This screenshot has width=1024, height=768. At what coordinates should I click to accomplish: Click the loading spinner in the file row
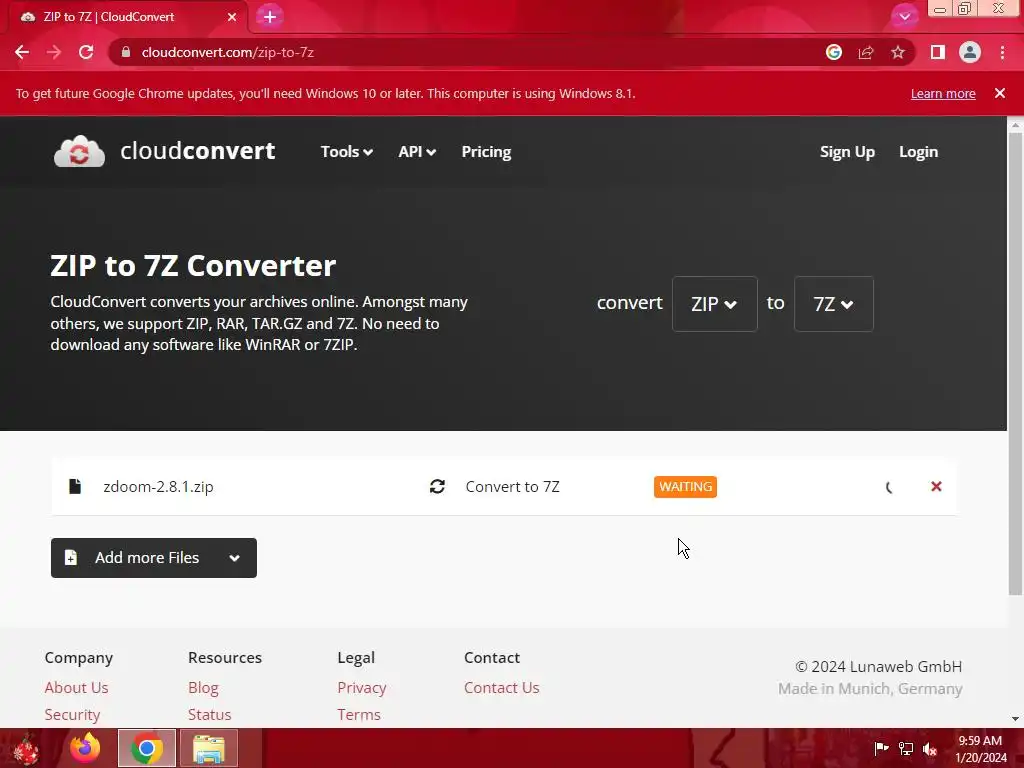pyautogui.click(x=889, y=487)
